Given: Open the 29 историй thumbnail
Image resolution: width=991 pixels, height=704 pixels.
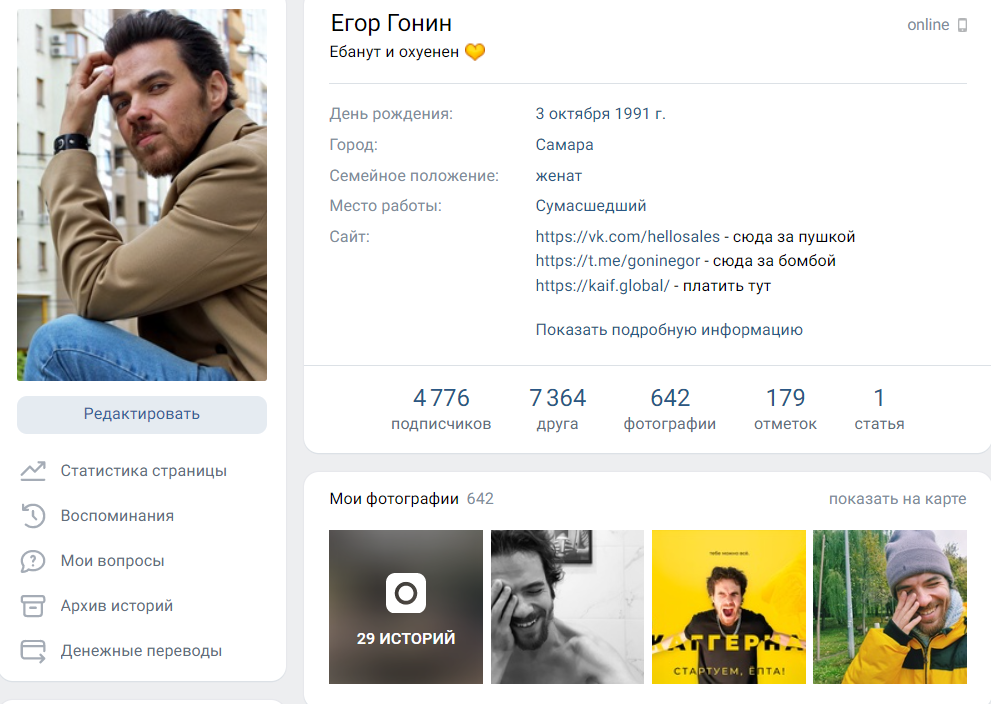Looking at the screenshot, I should (x=406, y=607).
